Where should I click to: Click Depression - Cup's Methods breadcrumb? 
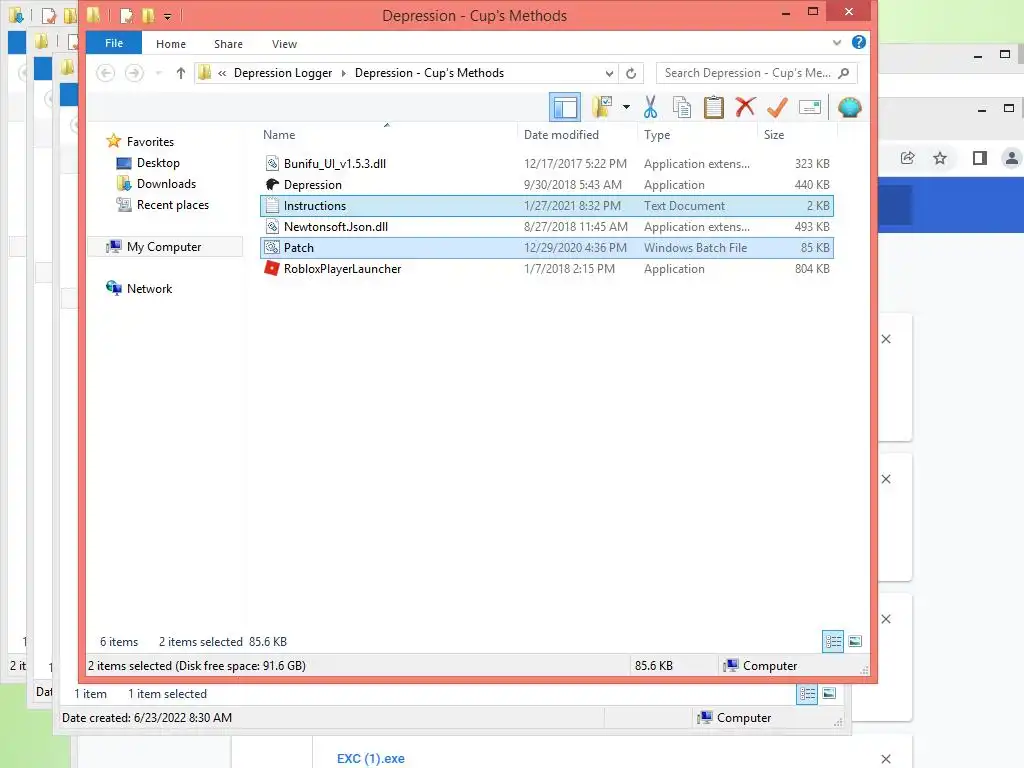click(x=429, y=73)
